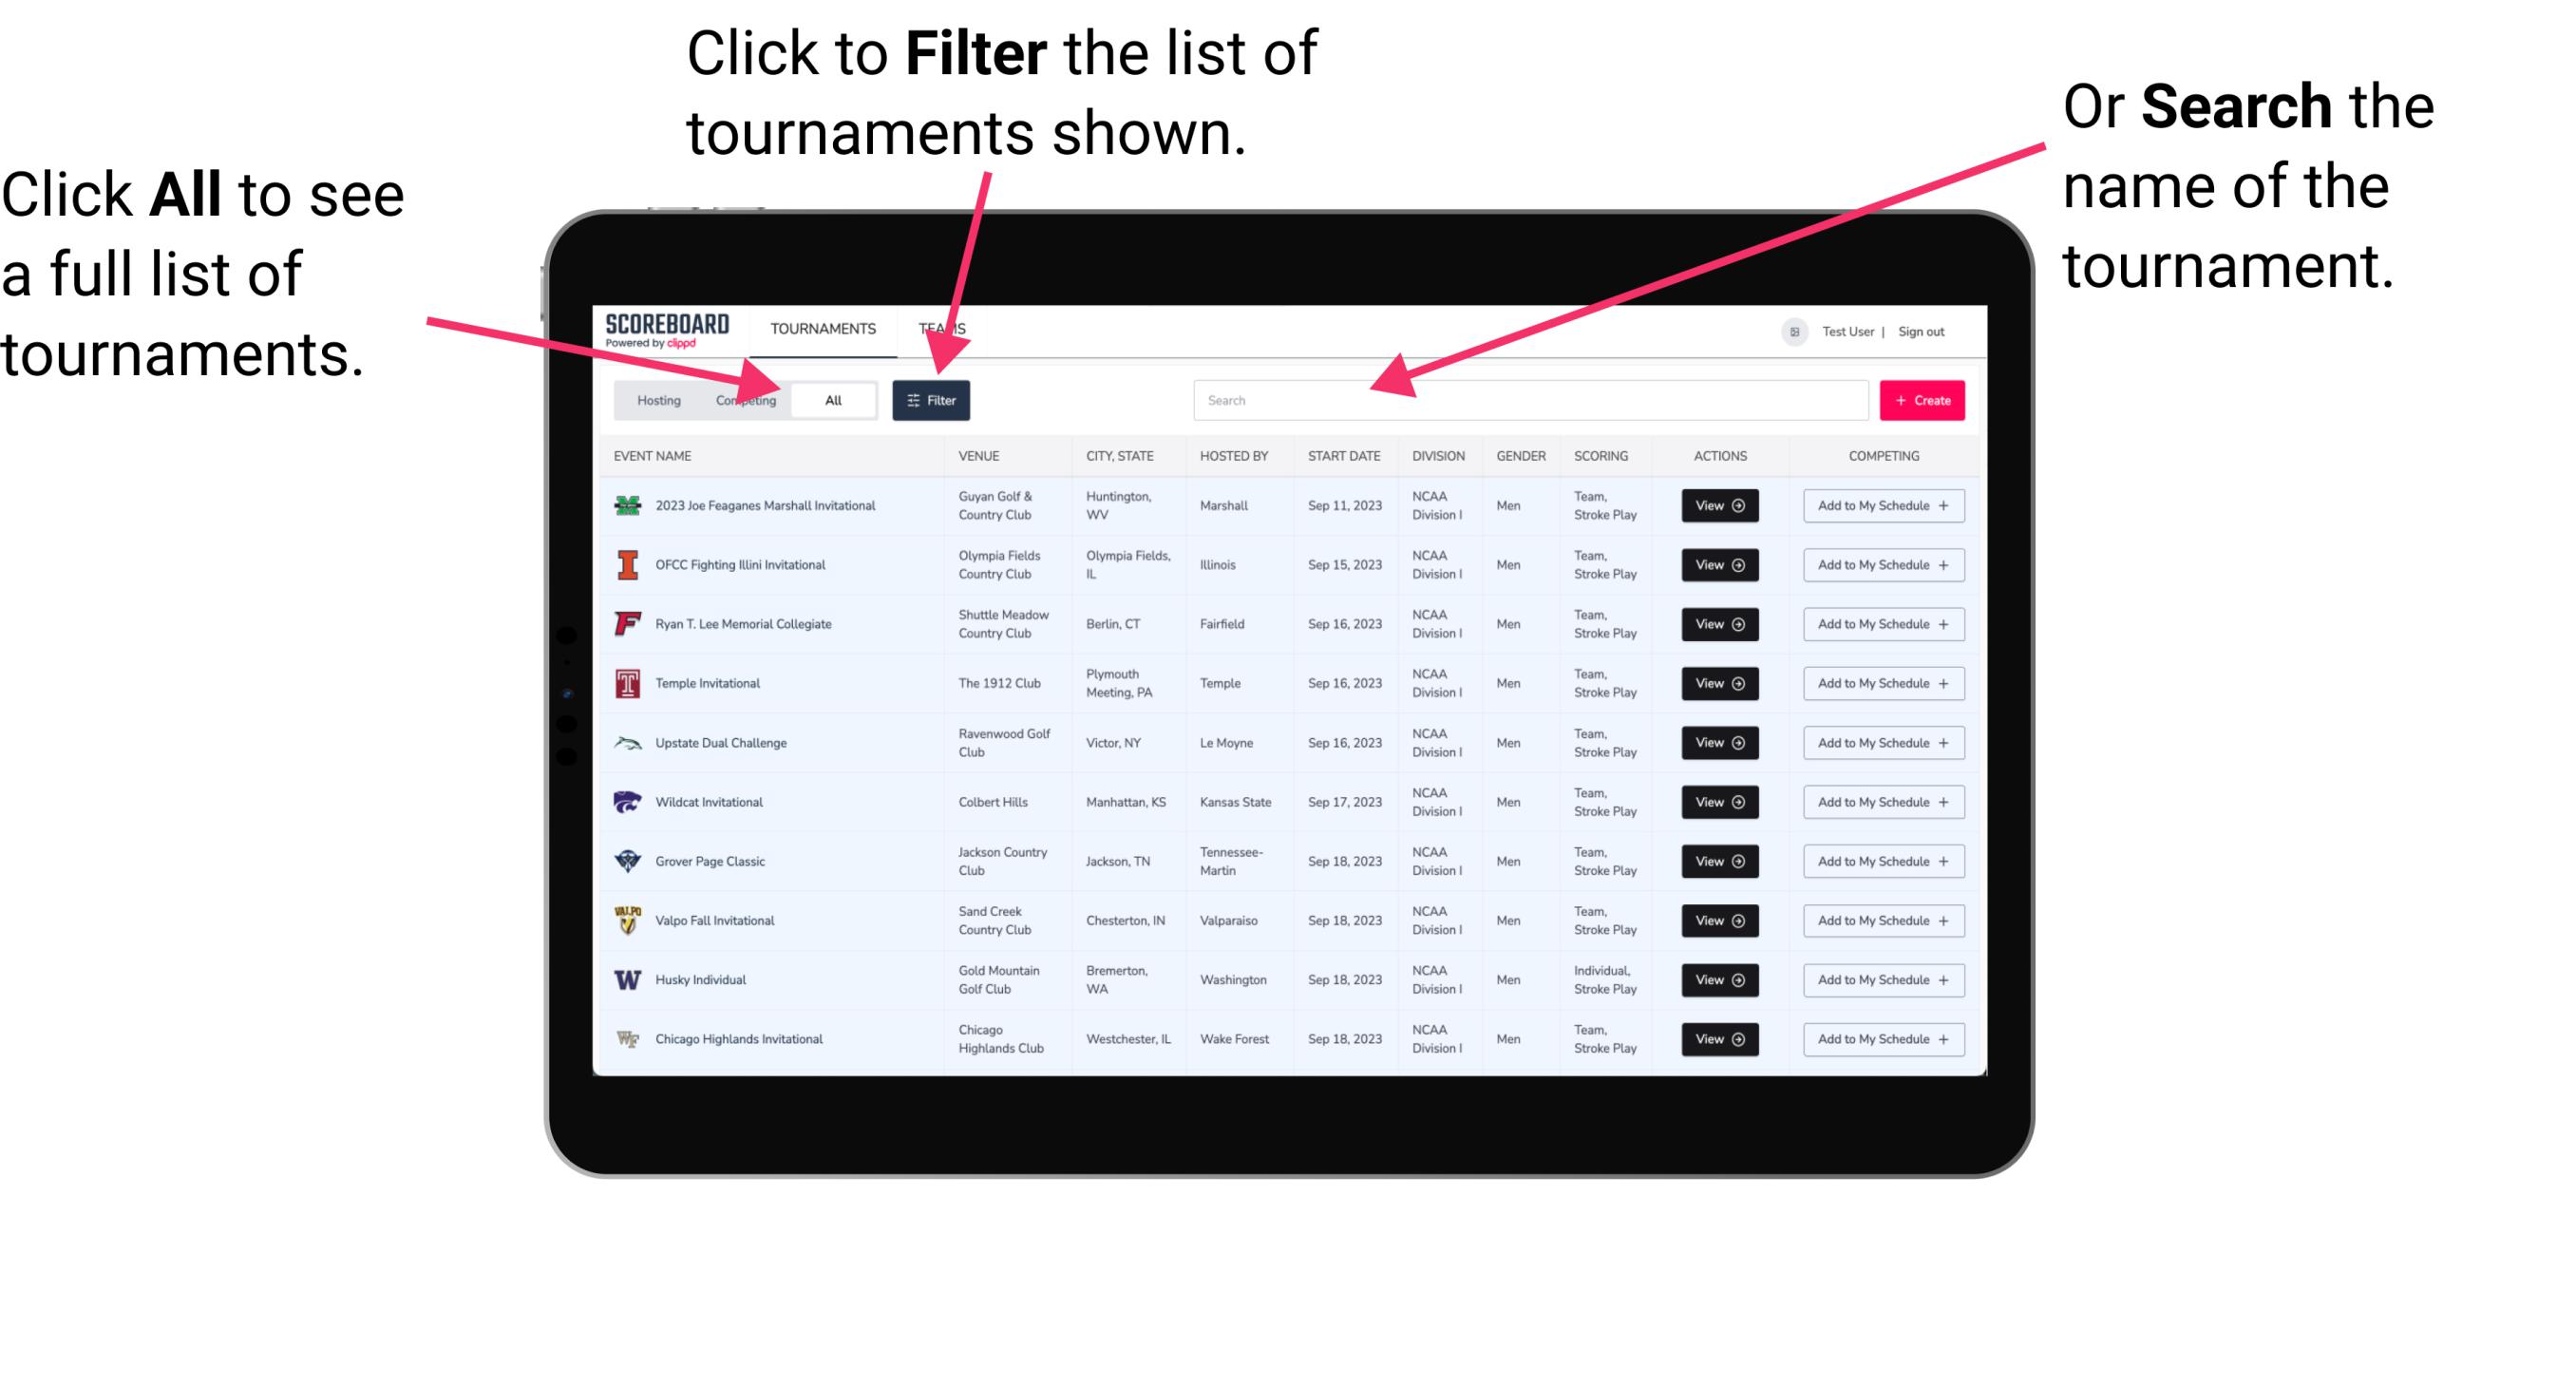The width and height of the screenshot is (2576, 1386).
Task: Toggle the Competing filter tab
Action: 744,399
